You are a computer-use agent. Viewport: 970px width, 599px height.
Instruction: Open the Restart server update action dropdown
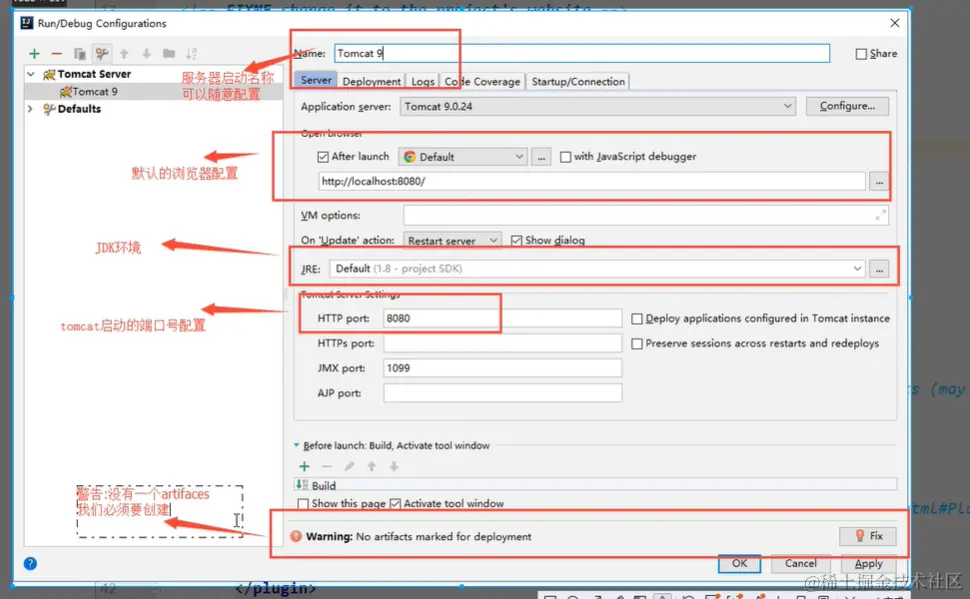(452, 240)
